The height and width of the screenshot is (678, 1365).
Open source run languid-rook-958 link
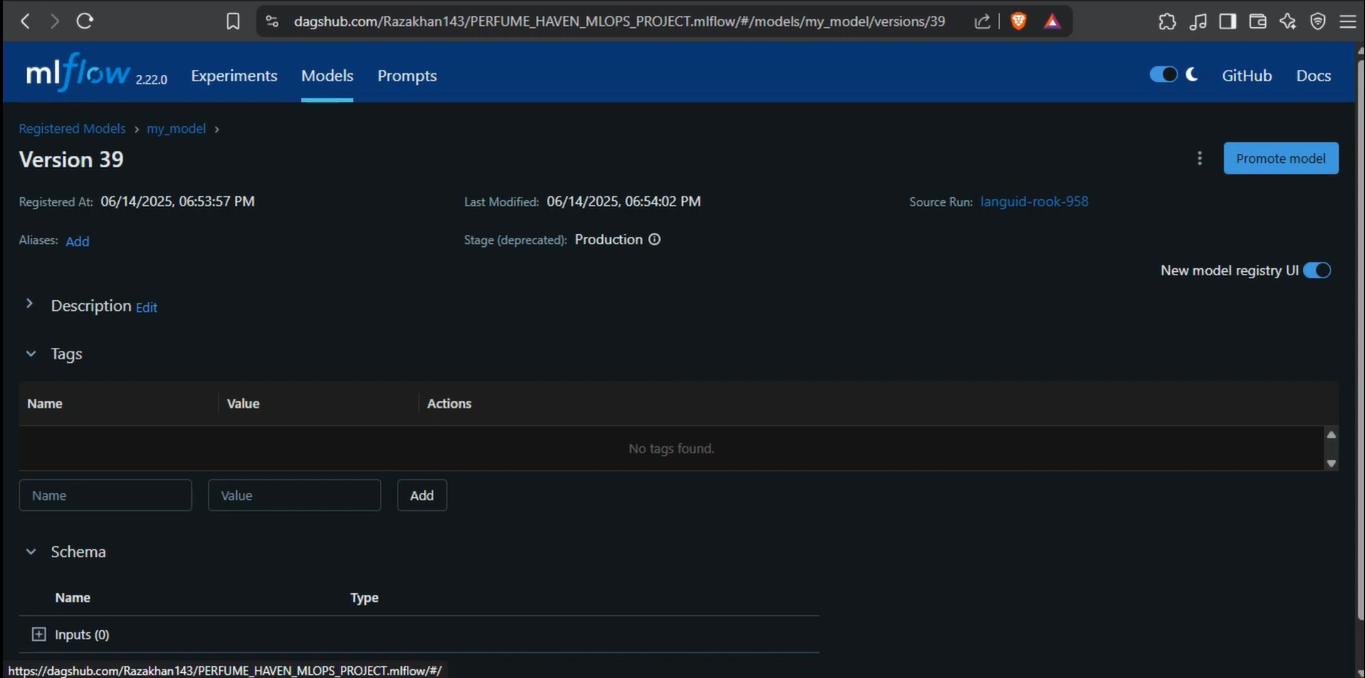[x=1034, y=201]
